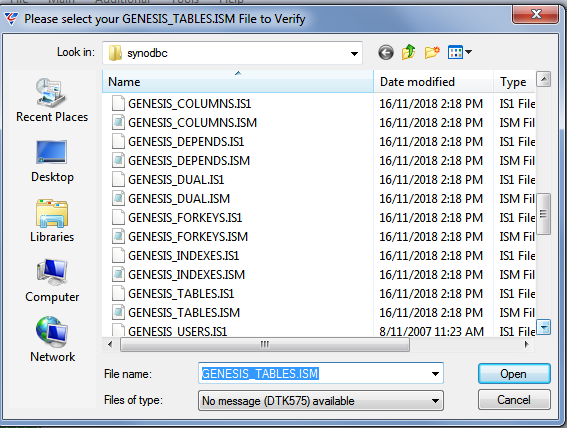Screen dimensions: 567x428
Task: Click the GENESIS_DUAL.ISM file icon
Action: point(118,198)
